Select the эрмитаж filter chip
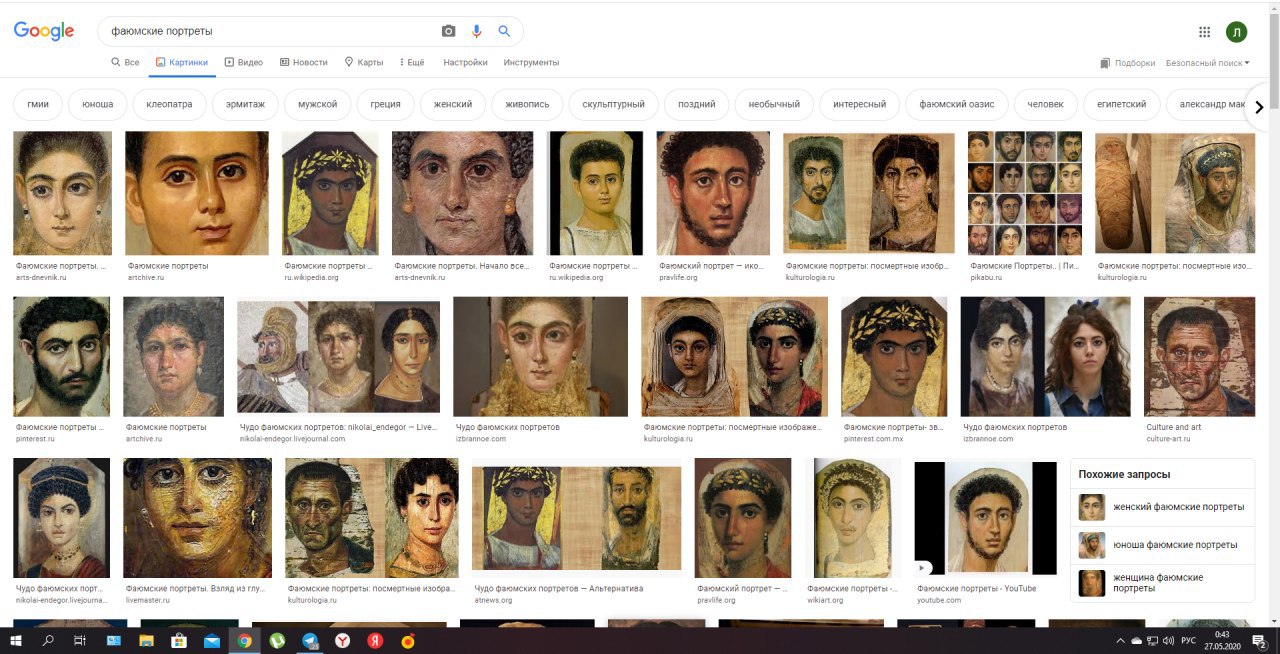 pos(245,104)
